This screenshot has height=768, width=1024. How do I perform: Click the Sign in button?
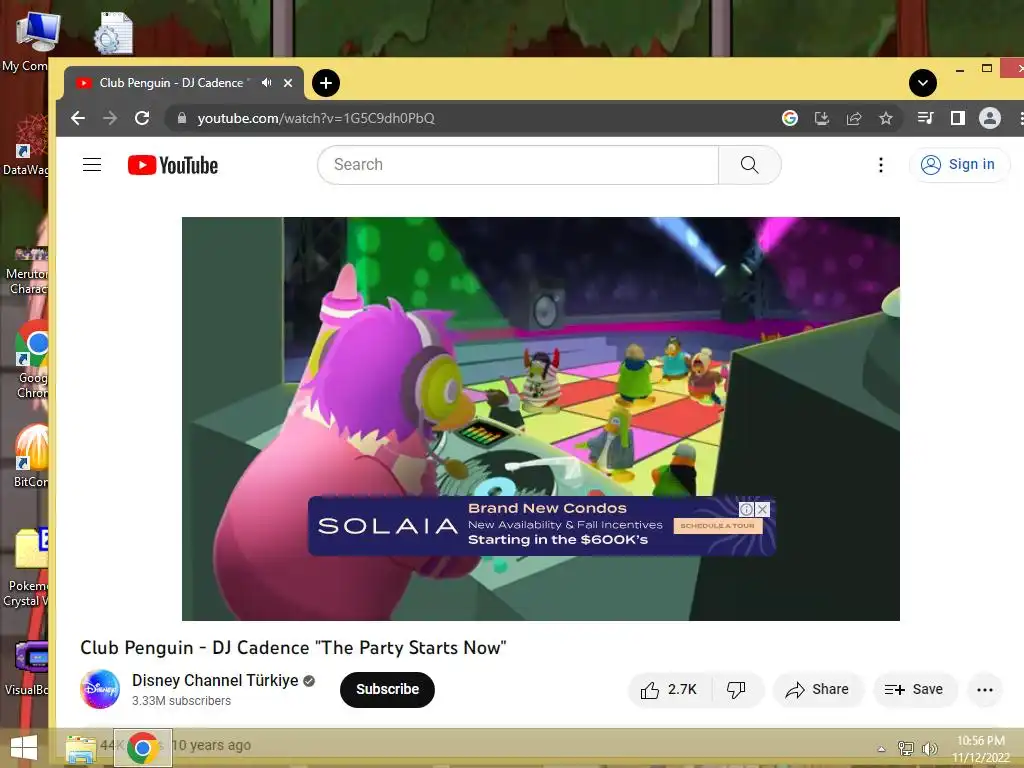click(959, 165)
